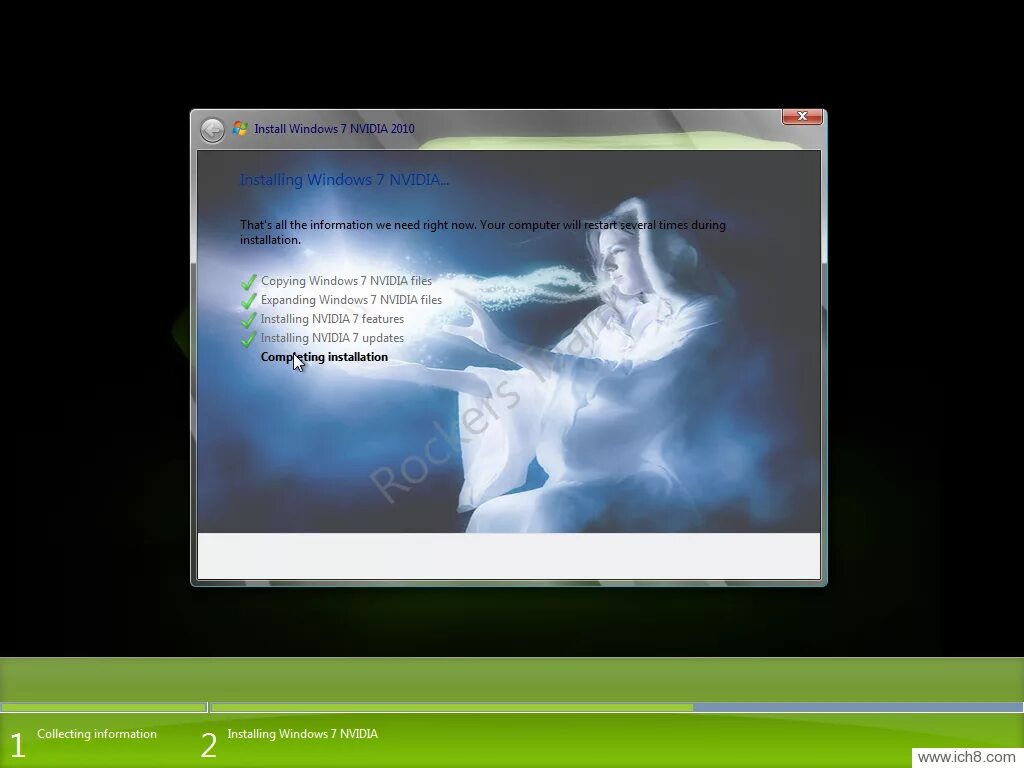Click the checkmark next to Installing NVIDIA 7 updates
Screen dimensions: 1024x768
247,338
